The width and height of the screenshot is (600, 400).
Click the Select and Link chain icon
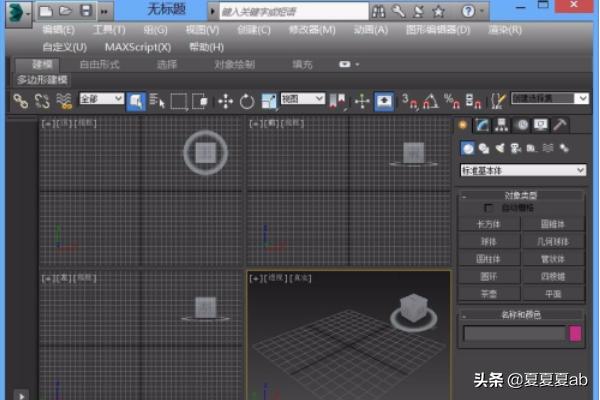tap(20, 100)
